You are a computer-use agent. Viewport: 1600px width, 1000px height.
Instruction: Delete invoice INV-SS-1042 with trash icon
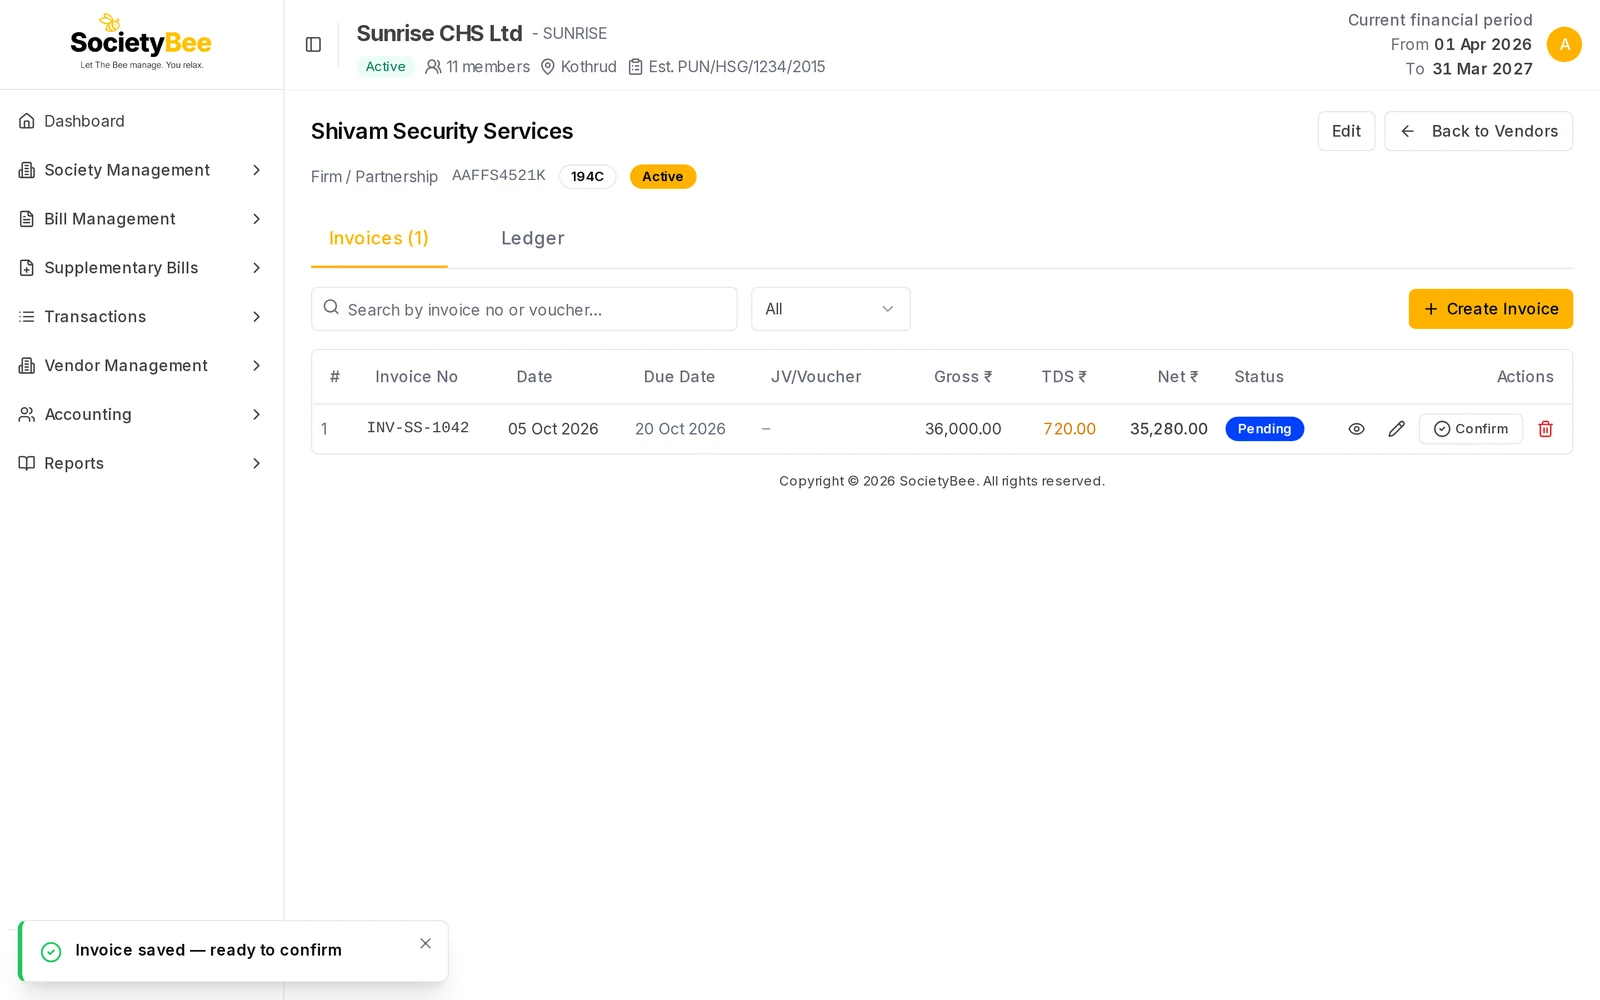pos(1545,429)
